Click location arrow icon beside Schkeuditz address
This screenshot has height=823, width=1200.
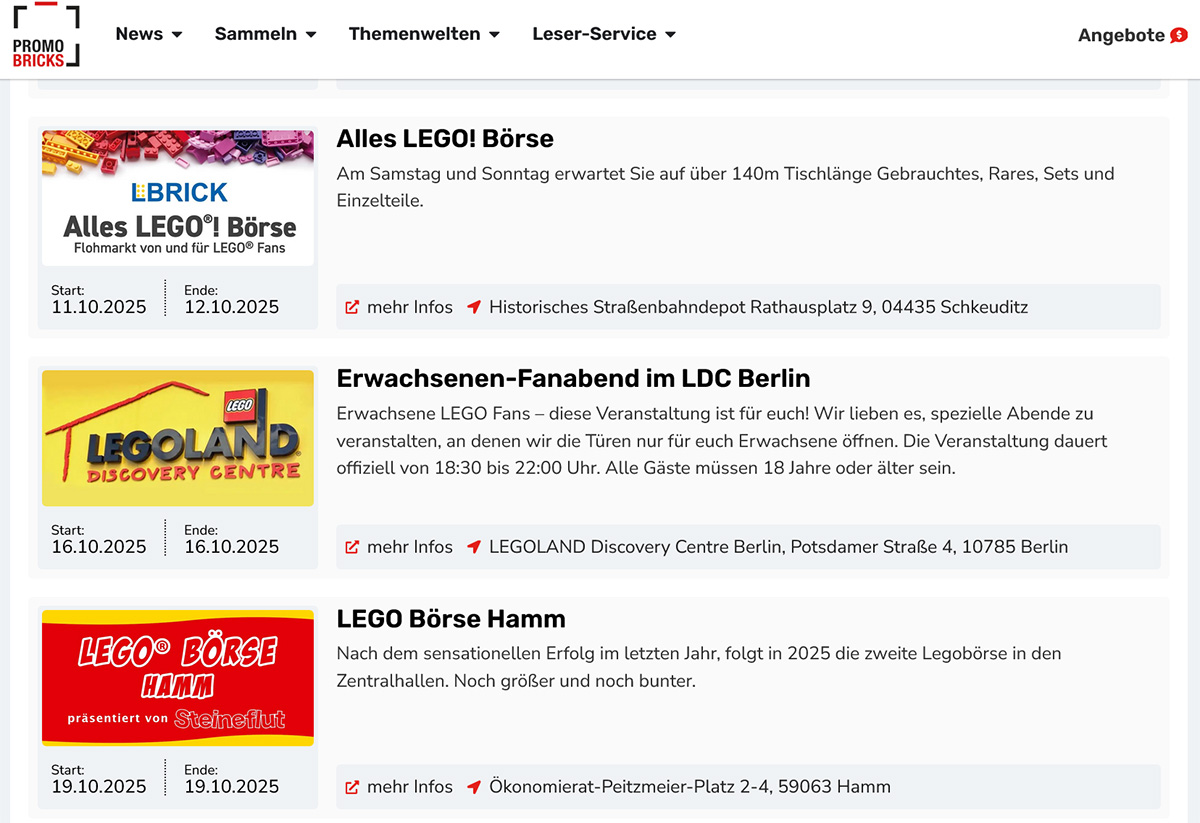pos(474,307)
